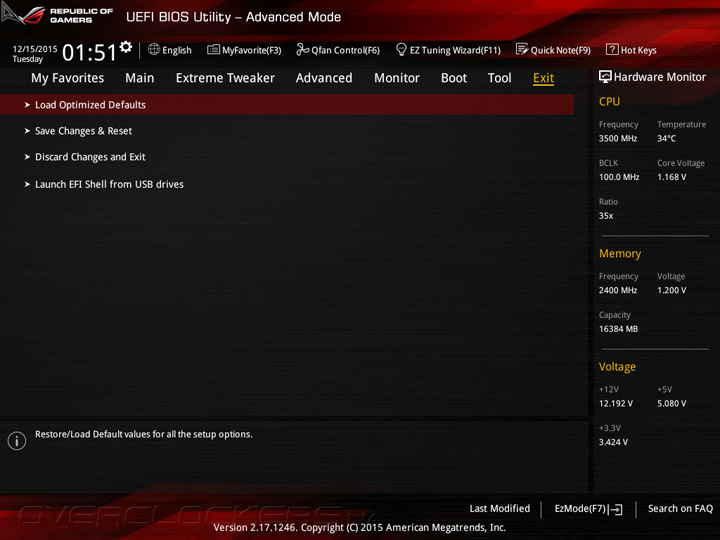Click the Voltage section heading
This screenshot has width=720, height=540.
coord(617,367)
